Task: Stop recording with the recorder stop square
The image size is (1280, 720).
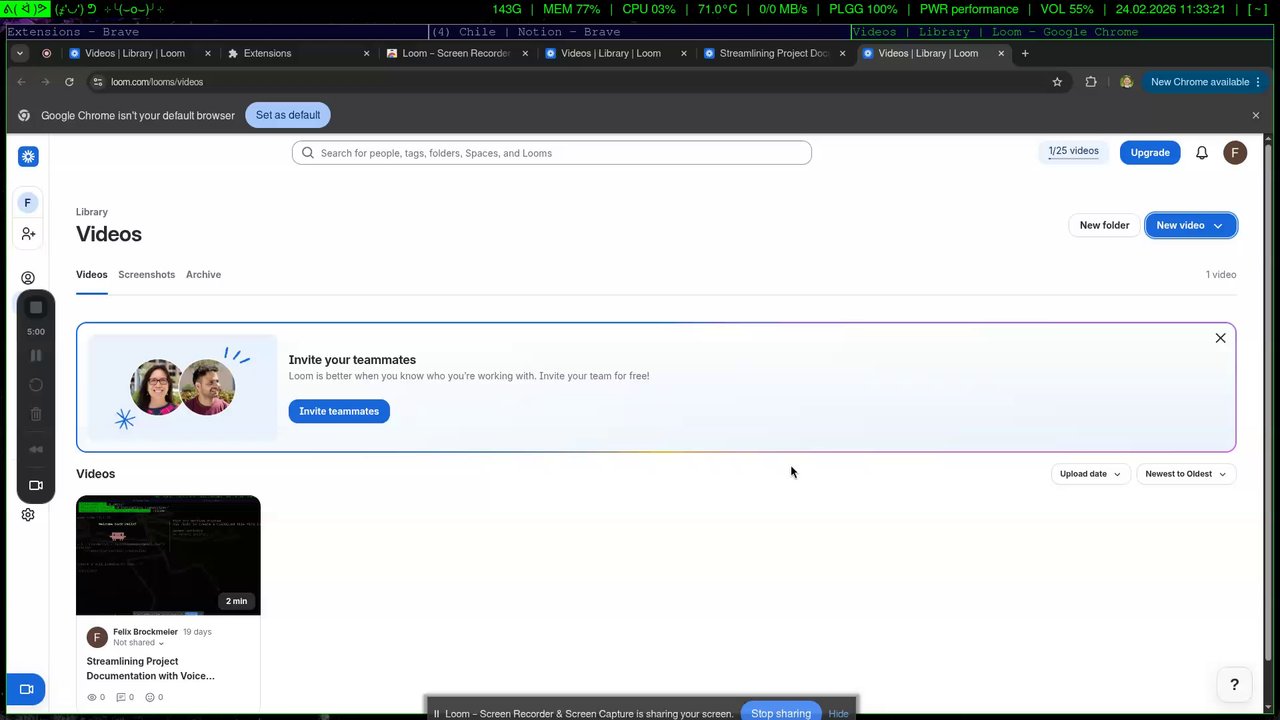Action: [x=36, y=308]
